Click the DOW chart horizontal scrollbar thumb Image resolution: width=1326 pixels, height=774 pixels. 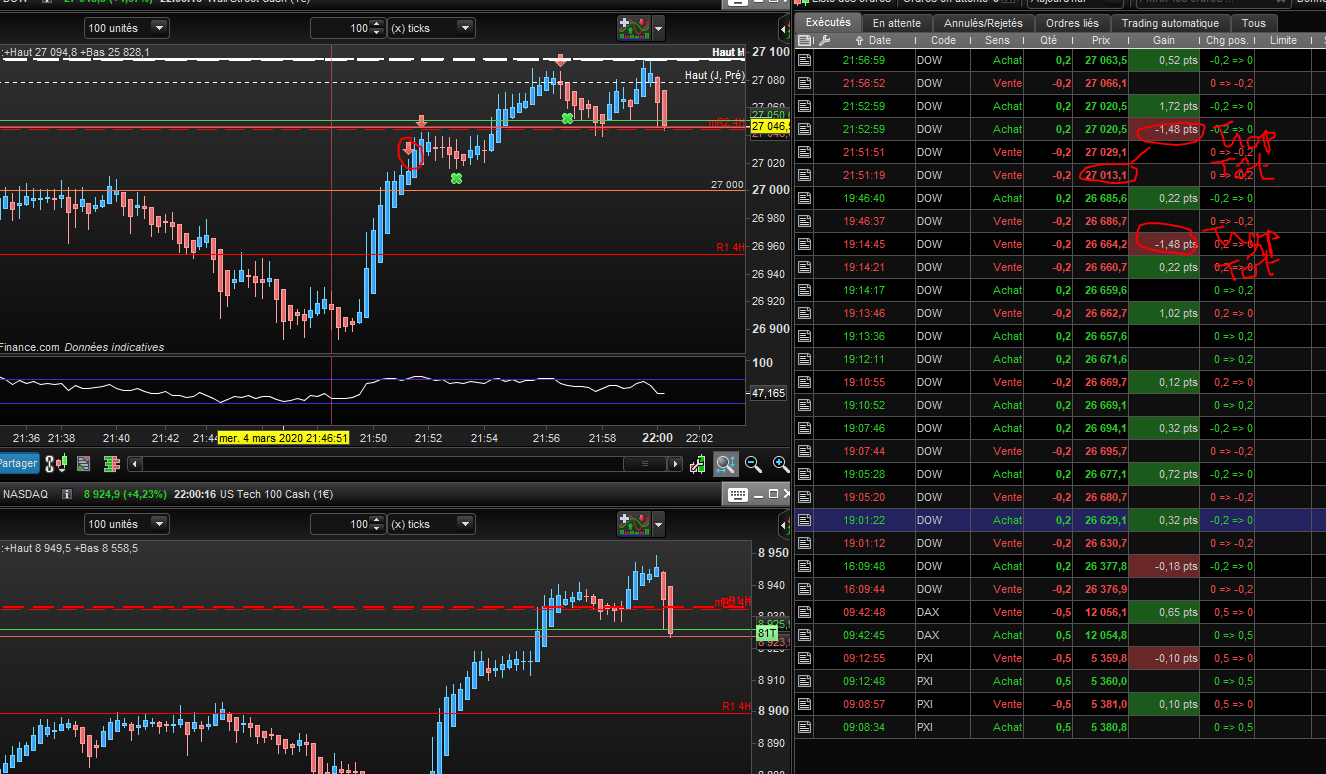(x=643, y=464)
